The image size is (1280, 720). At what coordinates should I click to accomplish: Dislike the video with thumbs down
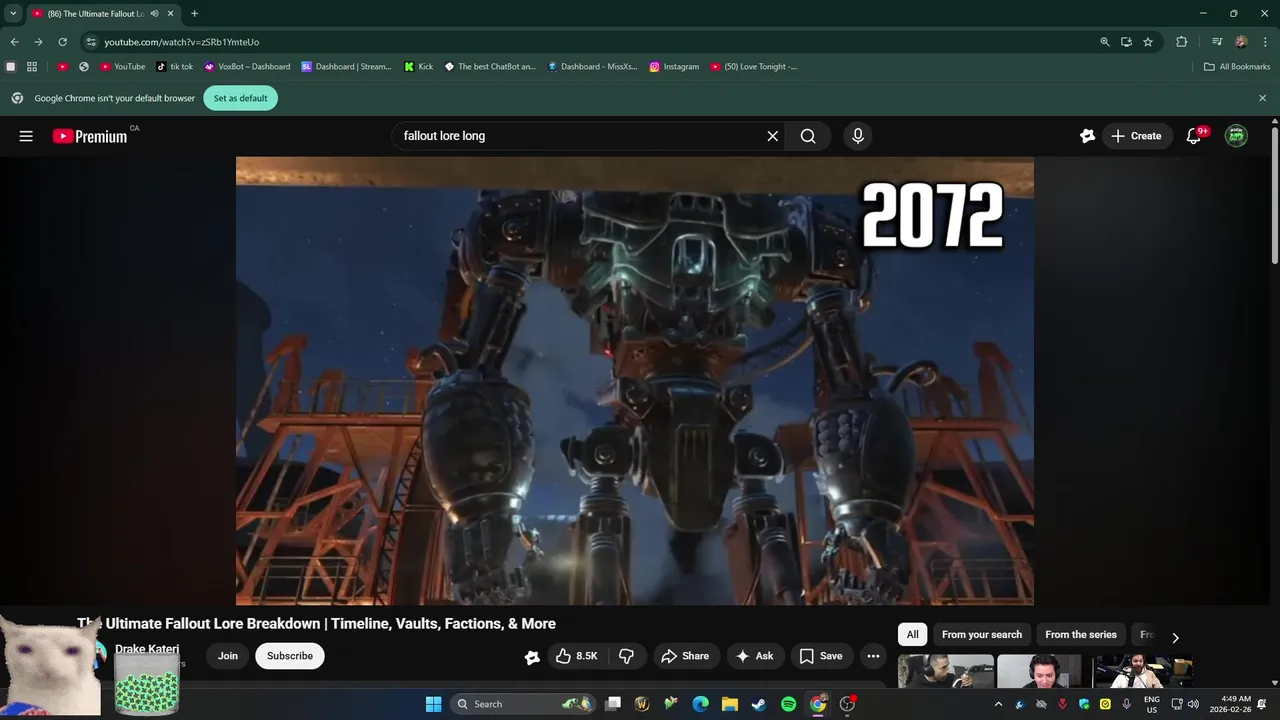coord(626,656)
